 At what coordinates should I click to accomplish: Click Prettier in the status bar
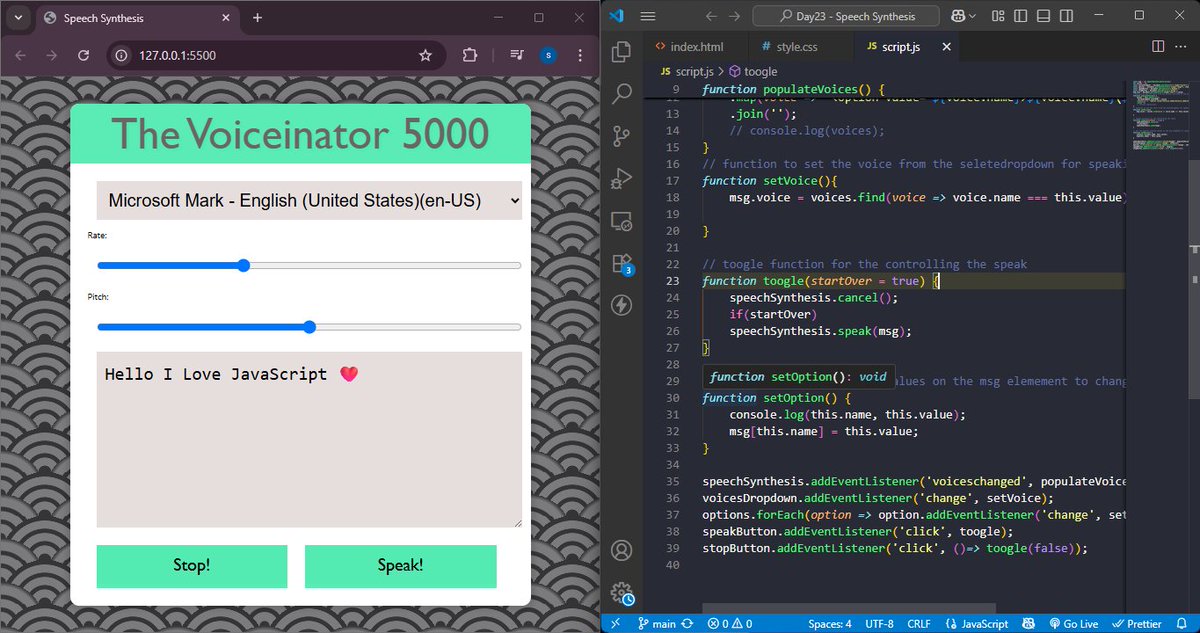(x=1136, y=624)
